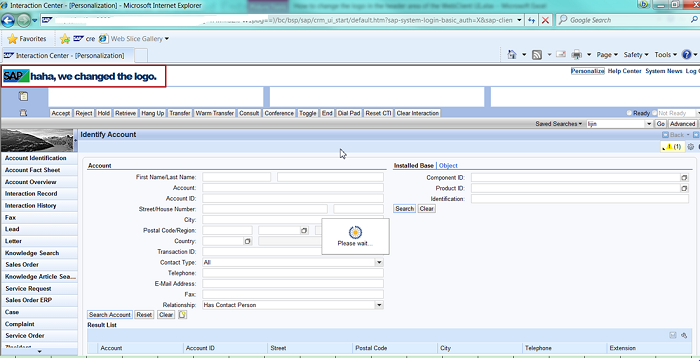
Task: Click the Personalize link
Action: (x=588, y=71)
